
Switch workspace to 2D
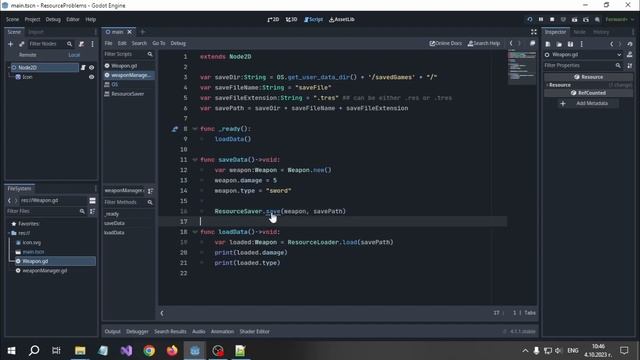(273, 19)
